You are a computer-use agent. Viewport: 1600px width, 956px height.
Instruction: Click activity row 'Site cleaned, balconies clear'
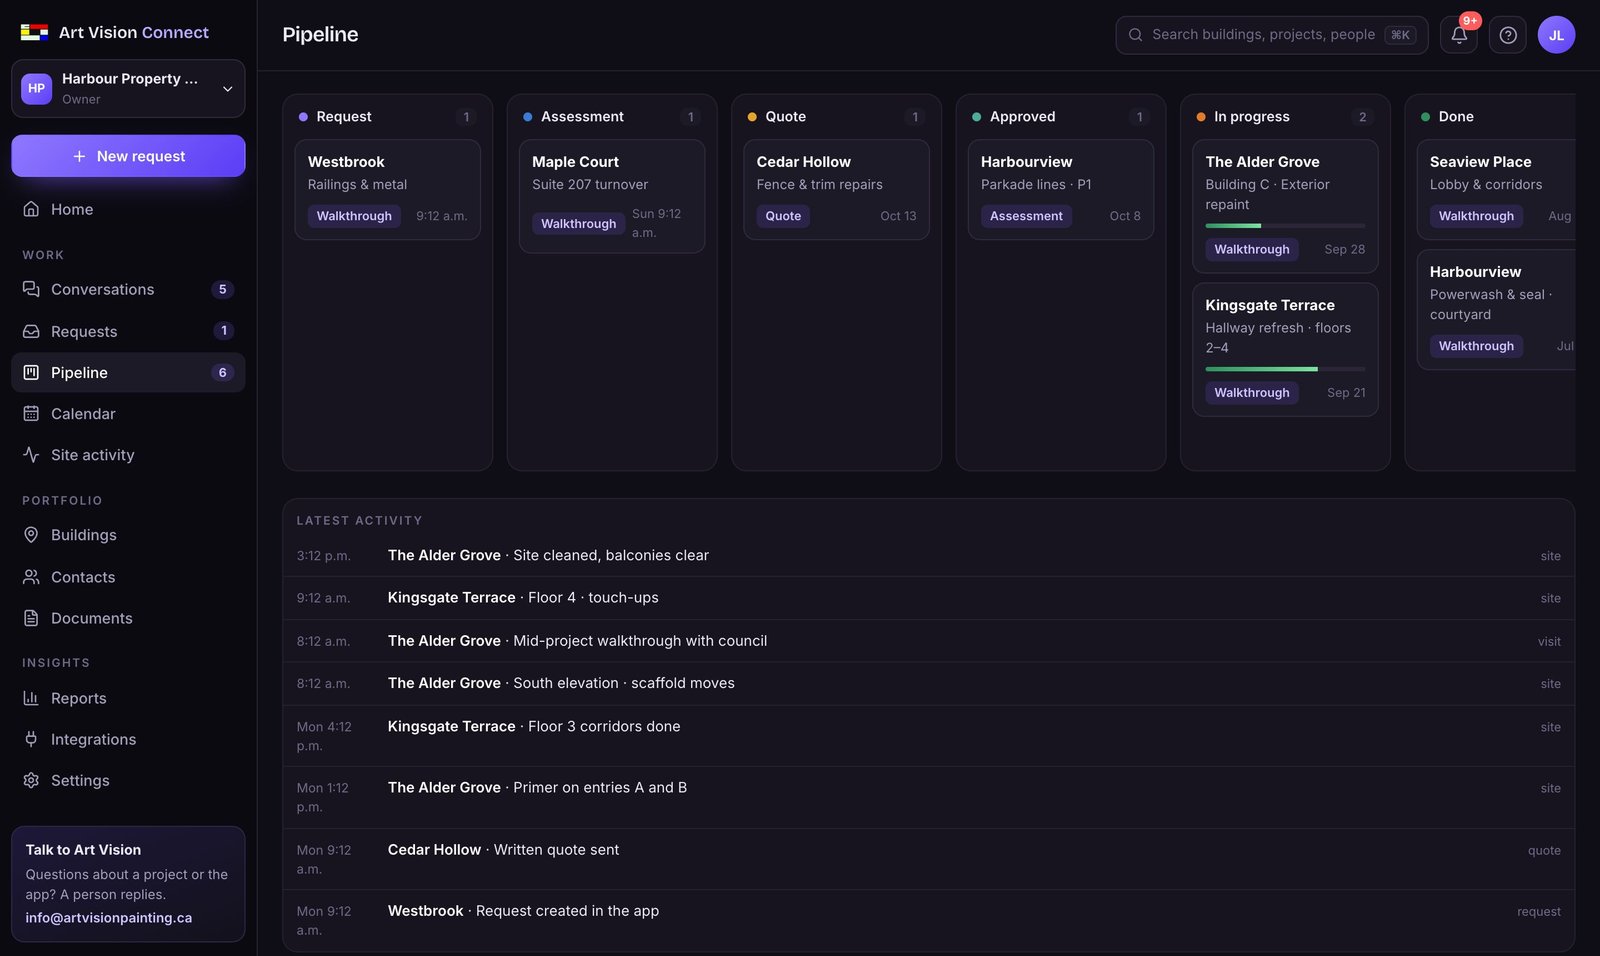928,555
